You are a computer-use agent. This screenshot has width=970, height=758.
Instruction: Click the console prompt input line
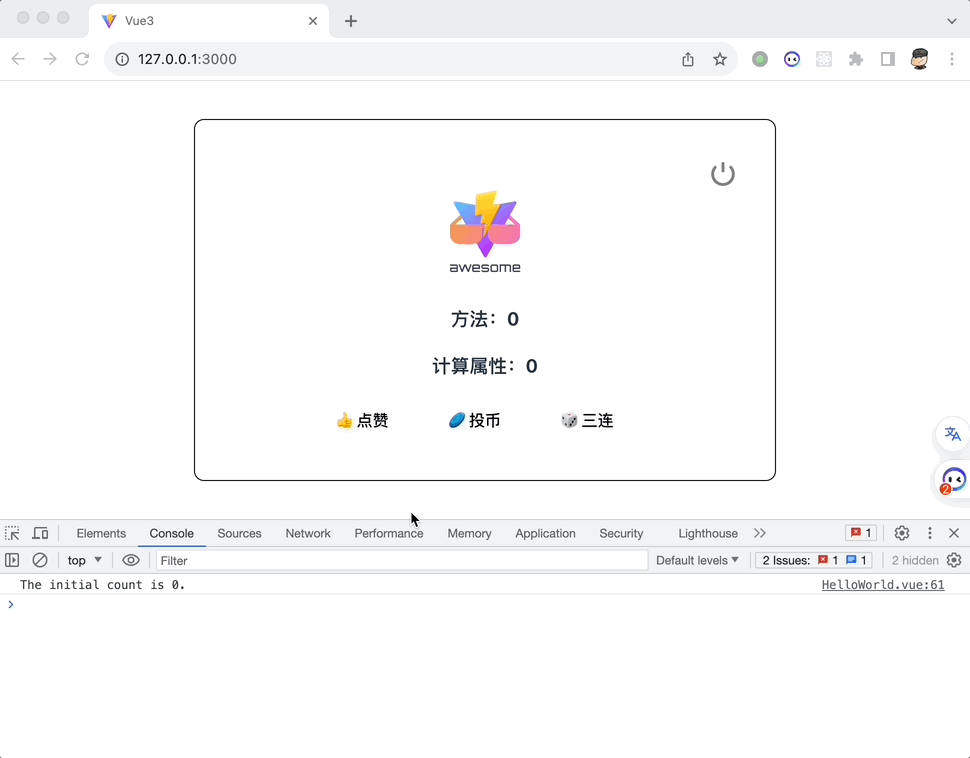point(485,605)
